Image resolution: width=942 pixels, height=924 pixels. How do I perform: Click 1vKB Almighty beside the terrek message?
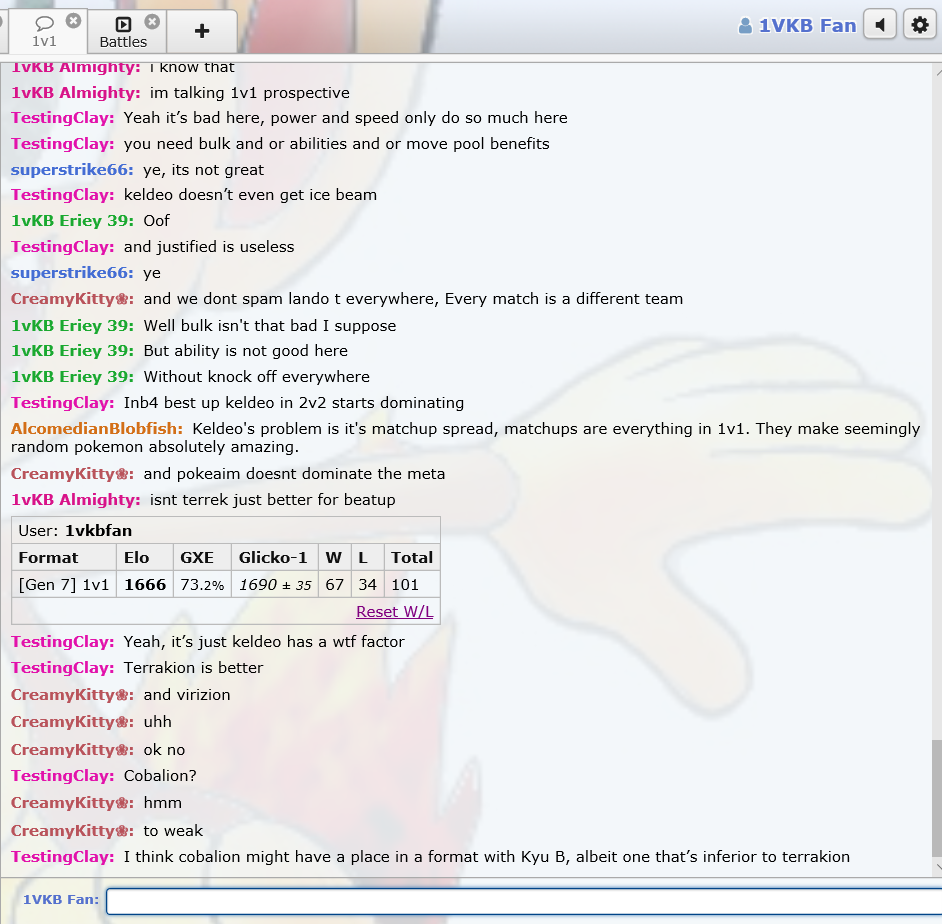pyautogui.click(x=76, y=500)
